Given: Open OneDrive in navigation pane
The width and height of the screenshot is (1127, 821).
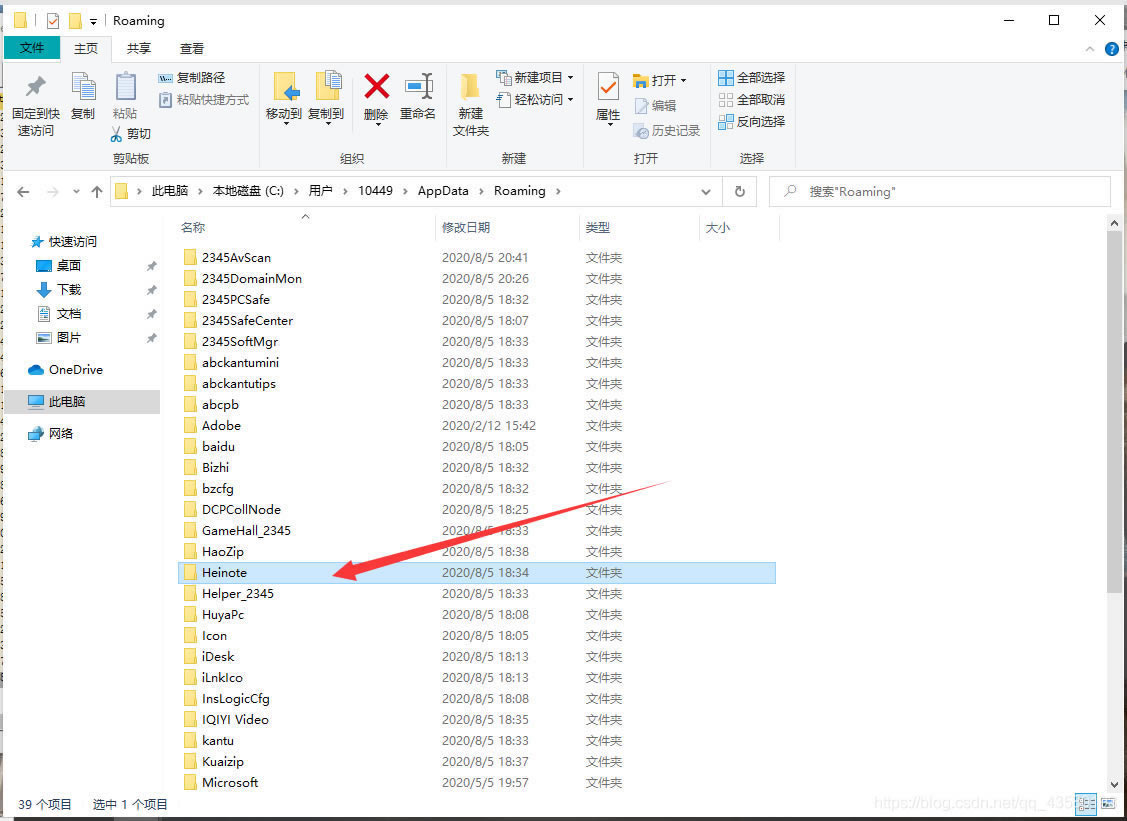Looking at the screenshot, I should (65, 370).
